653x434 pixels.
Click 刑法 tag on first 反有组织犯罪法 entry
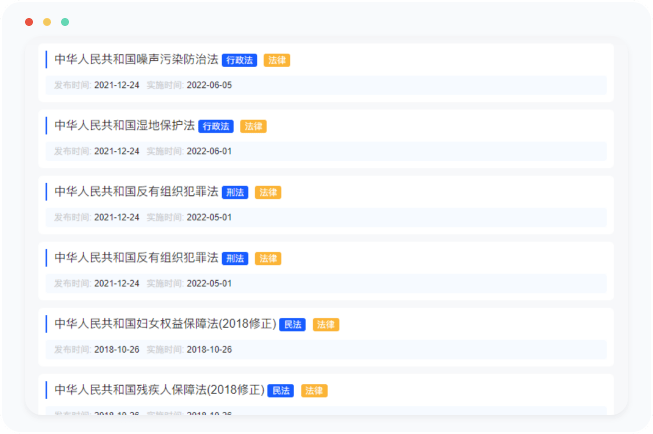(x=234, y=192)
